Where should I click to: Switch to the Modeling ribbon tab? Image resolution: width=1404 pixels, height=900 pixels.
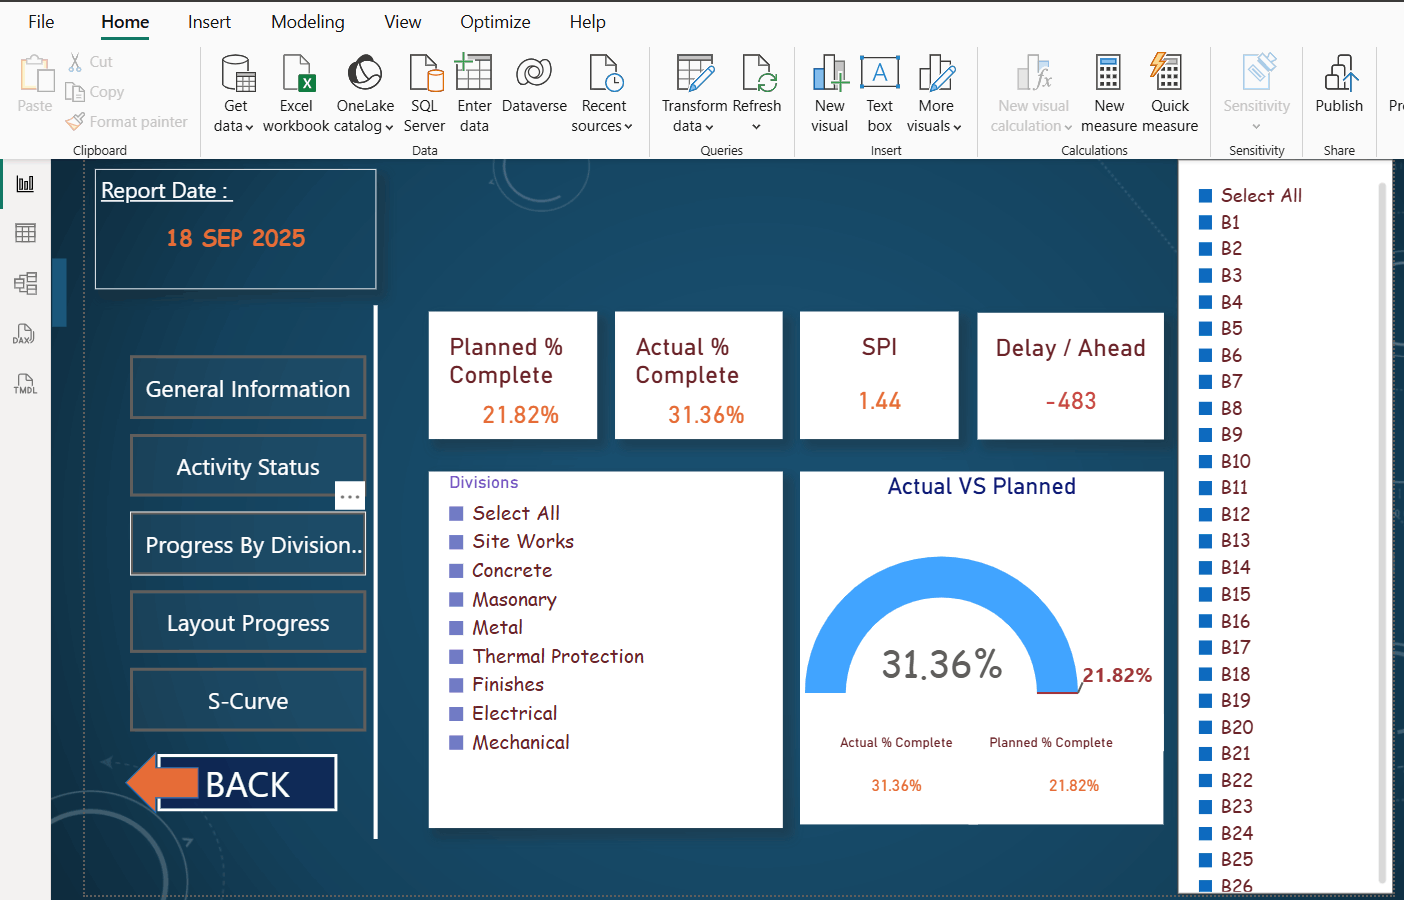(x=307, y=21)
